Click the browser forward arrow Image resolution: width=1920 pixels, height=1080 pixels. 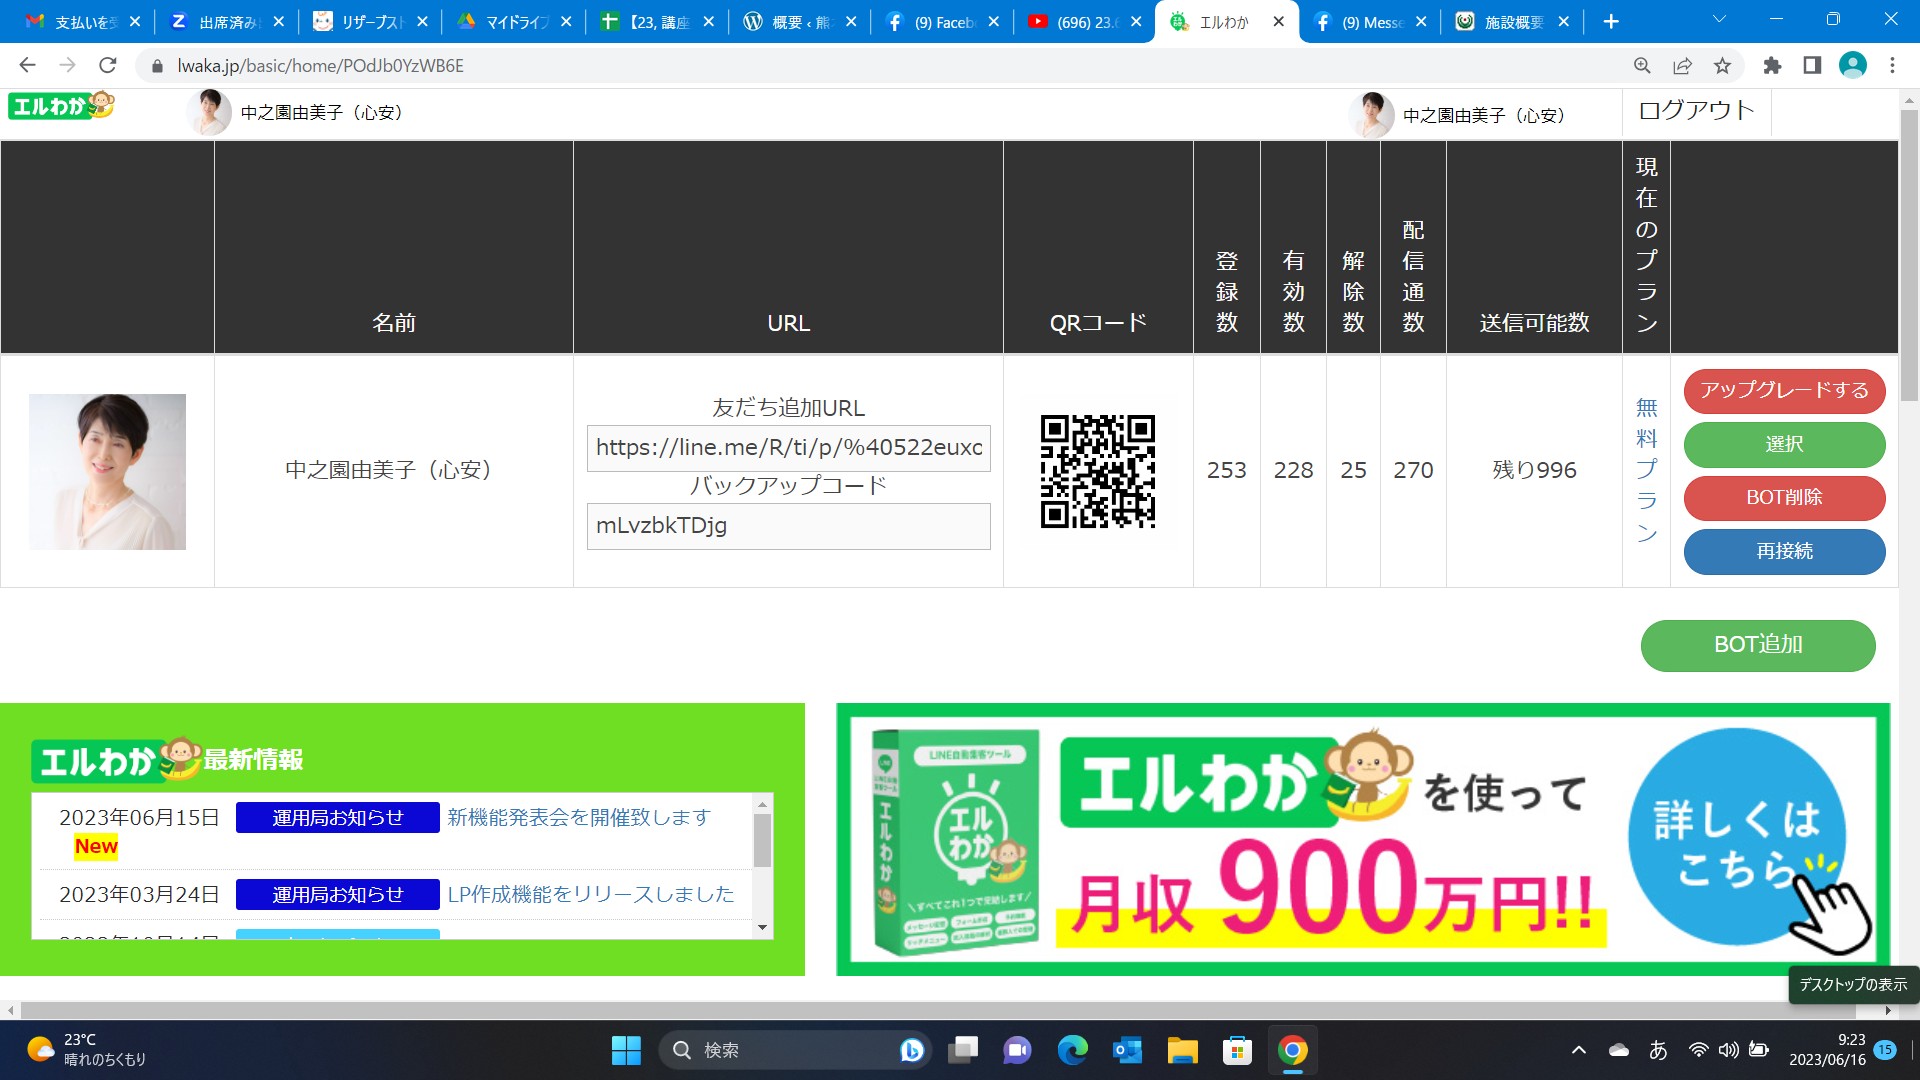tap(67, 66)
